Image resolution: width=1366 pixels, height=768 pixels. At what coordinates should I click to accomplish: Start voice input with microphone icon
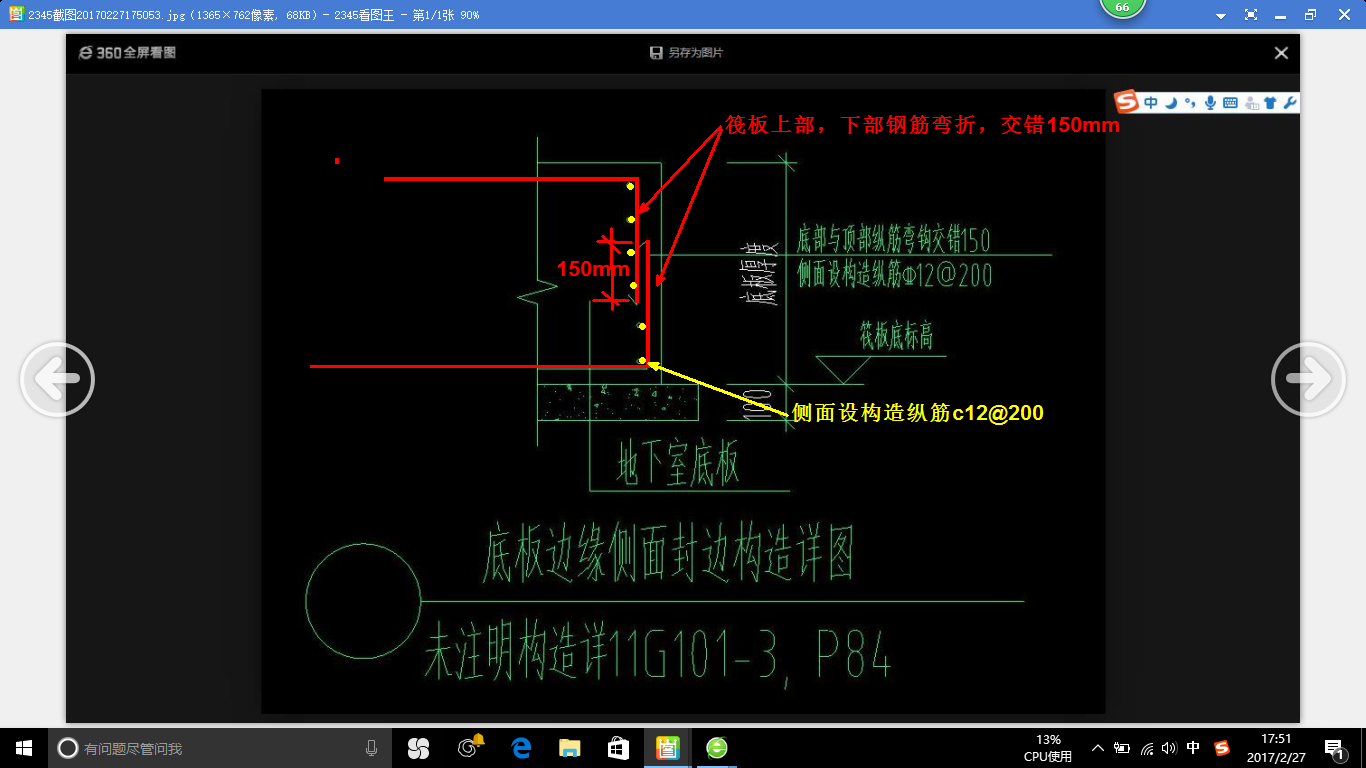(x=1210, y=102)
